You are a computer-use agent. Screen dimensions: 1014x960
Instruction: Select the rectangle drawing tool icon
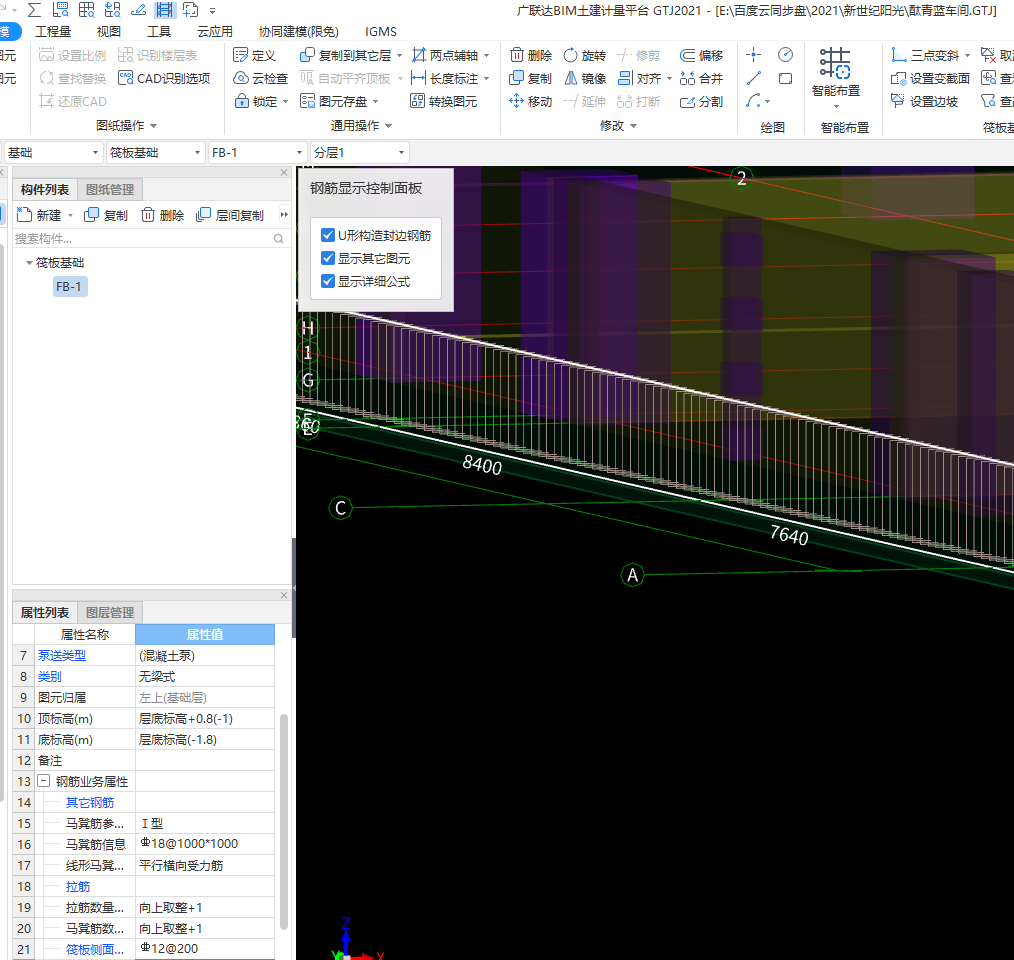pyautogui.click(x=785, y=78)
